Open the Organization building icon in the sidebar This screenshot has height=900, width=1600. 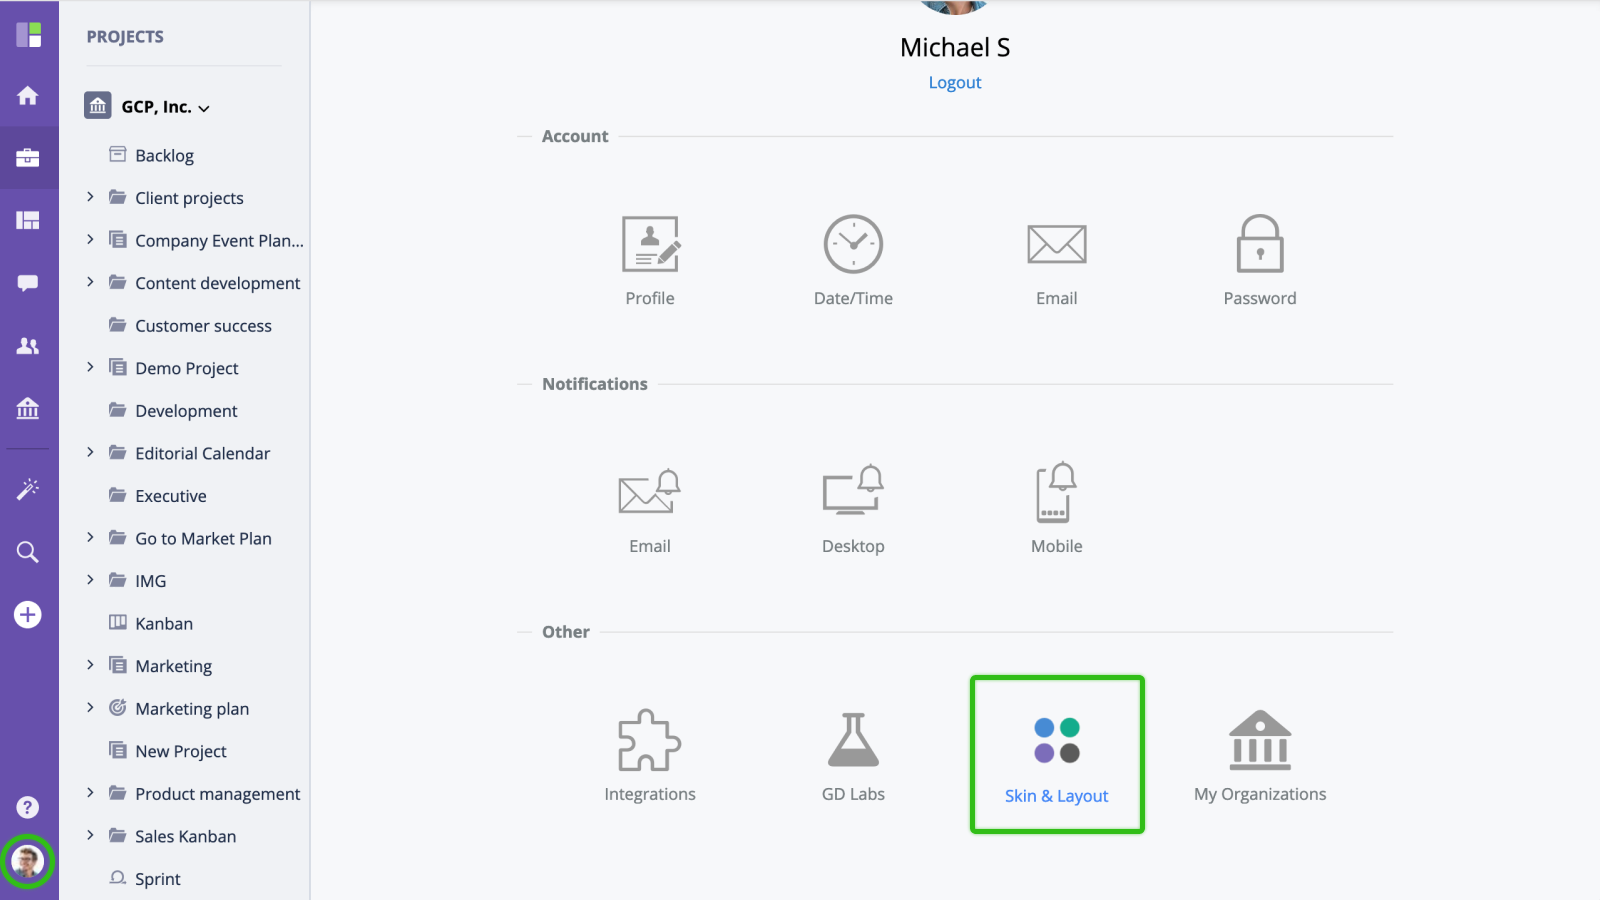pyautogui.click(x=28, y=408)
